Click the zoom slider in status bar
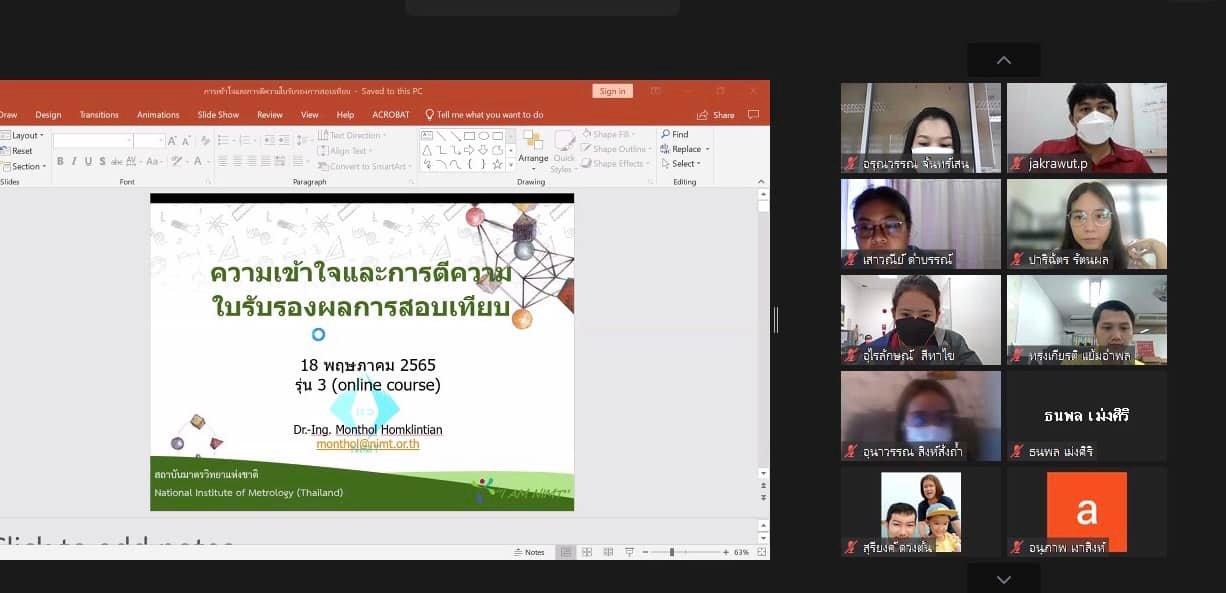Image resolution: width=1226 pixels, height=593 pixels. tap(672, 552)
